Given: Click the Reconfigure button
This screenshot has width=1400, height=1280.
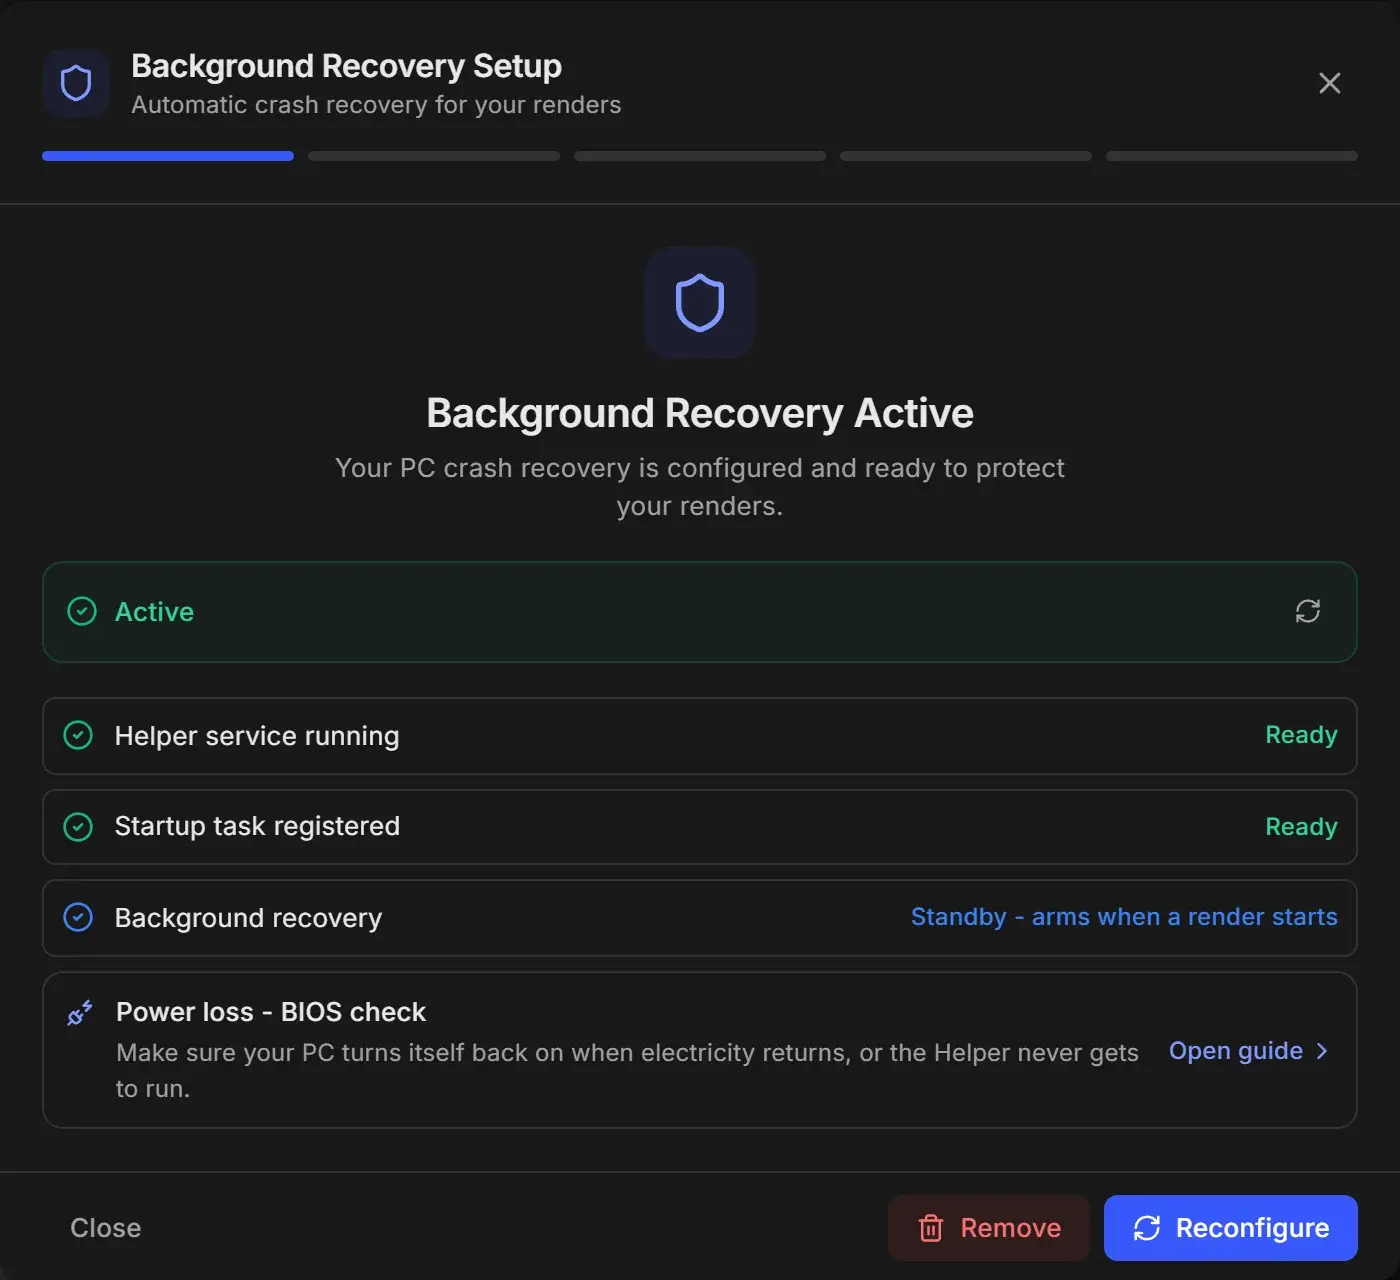Looking at the screenshot, I should 1231,1228.
